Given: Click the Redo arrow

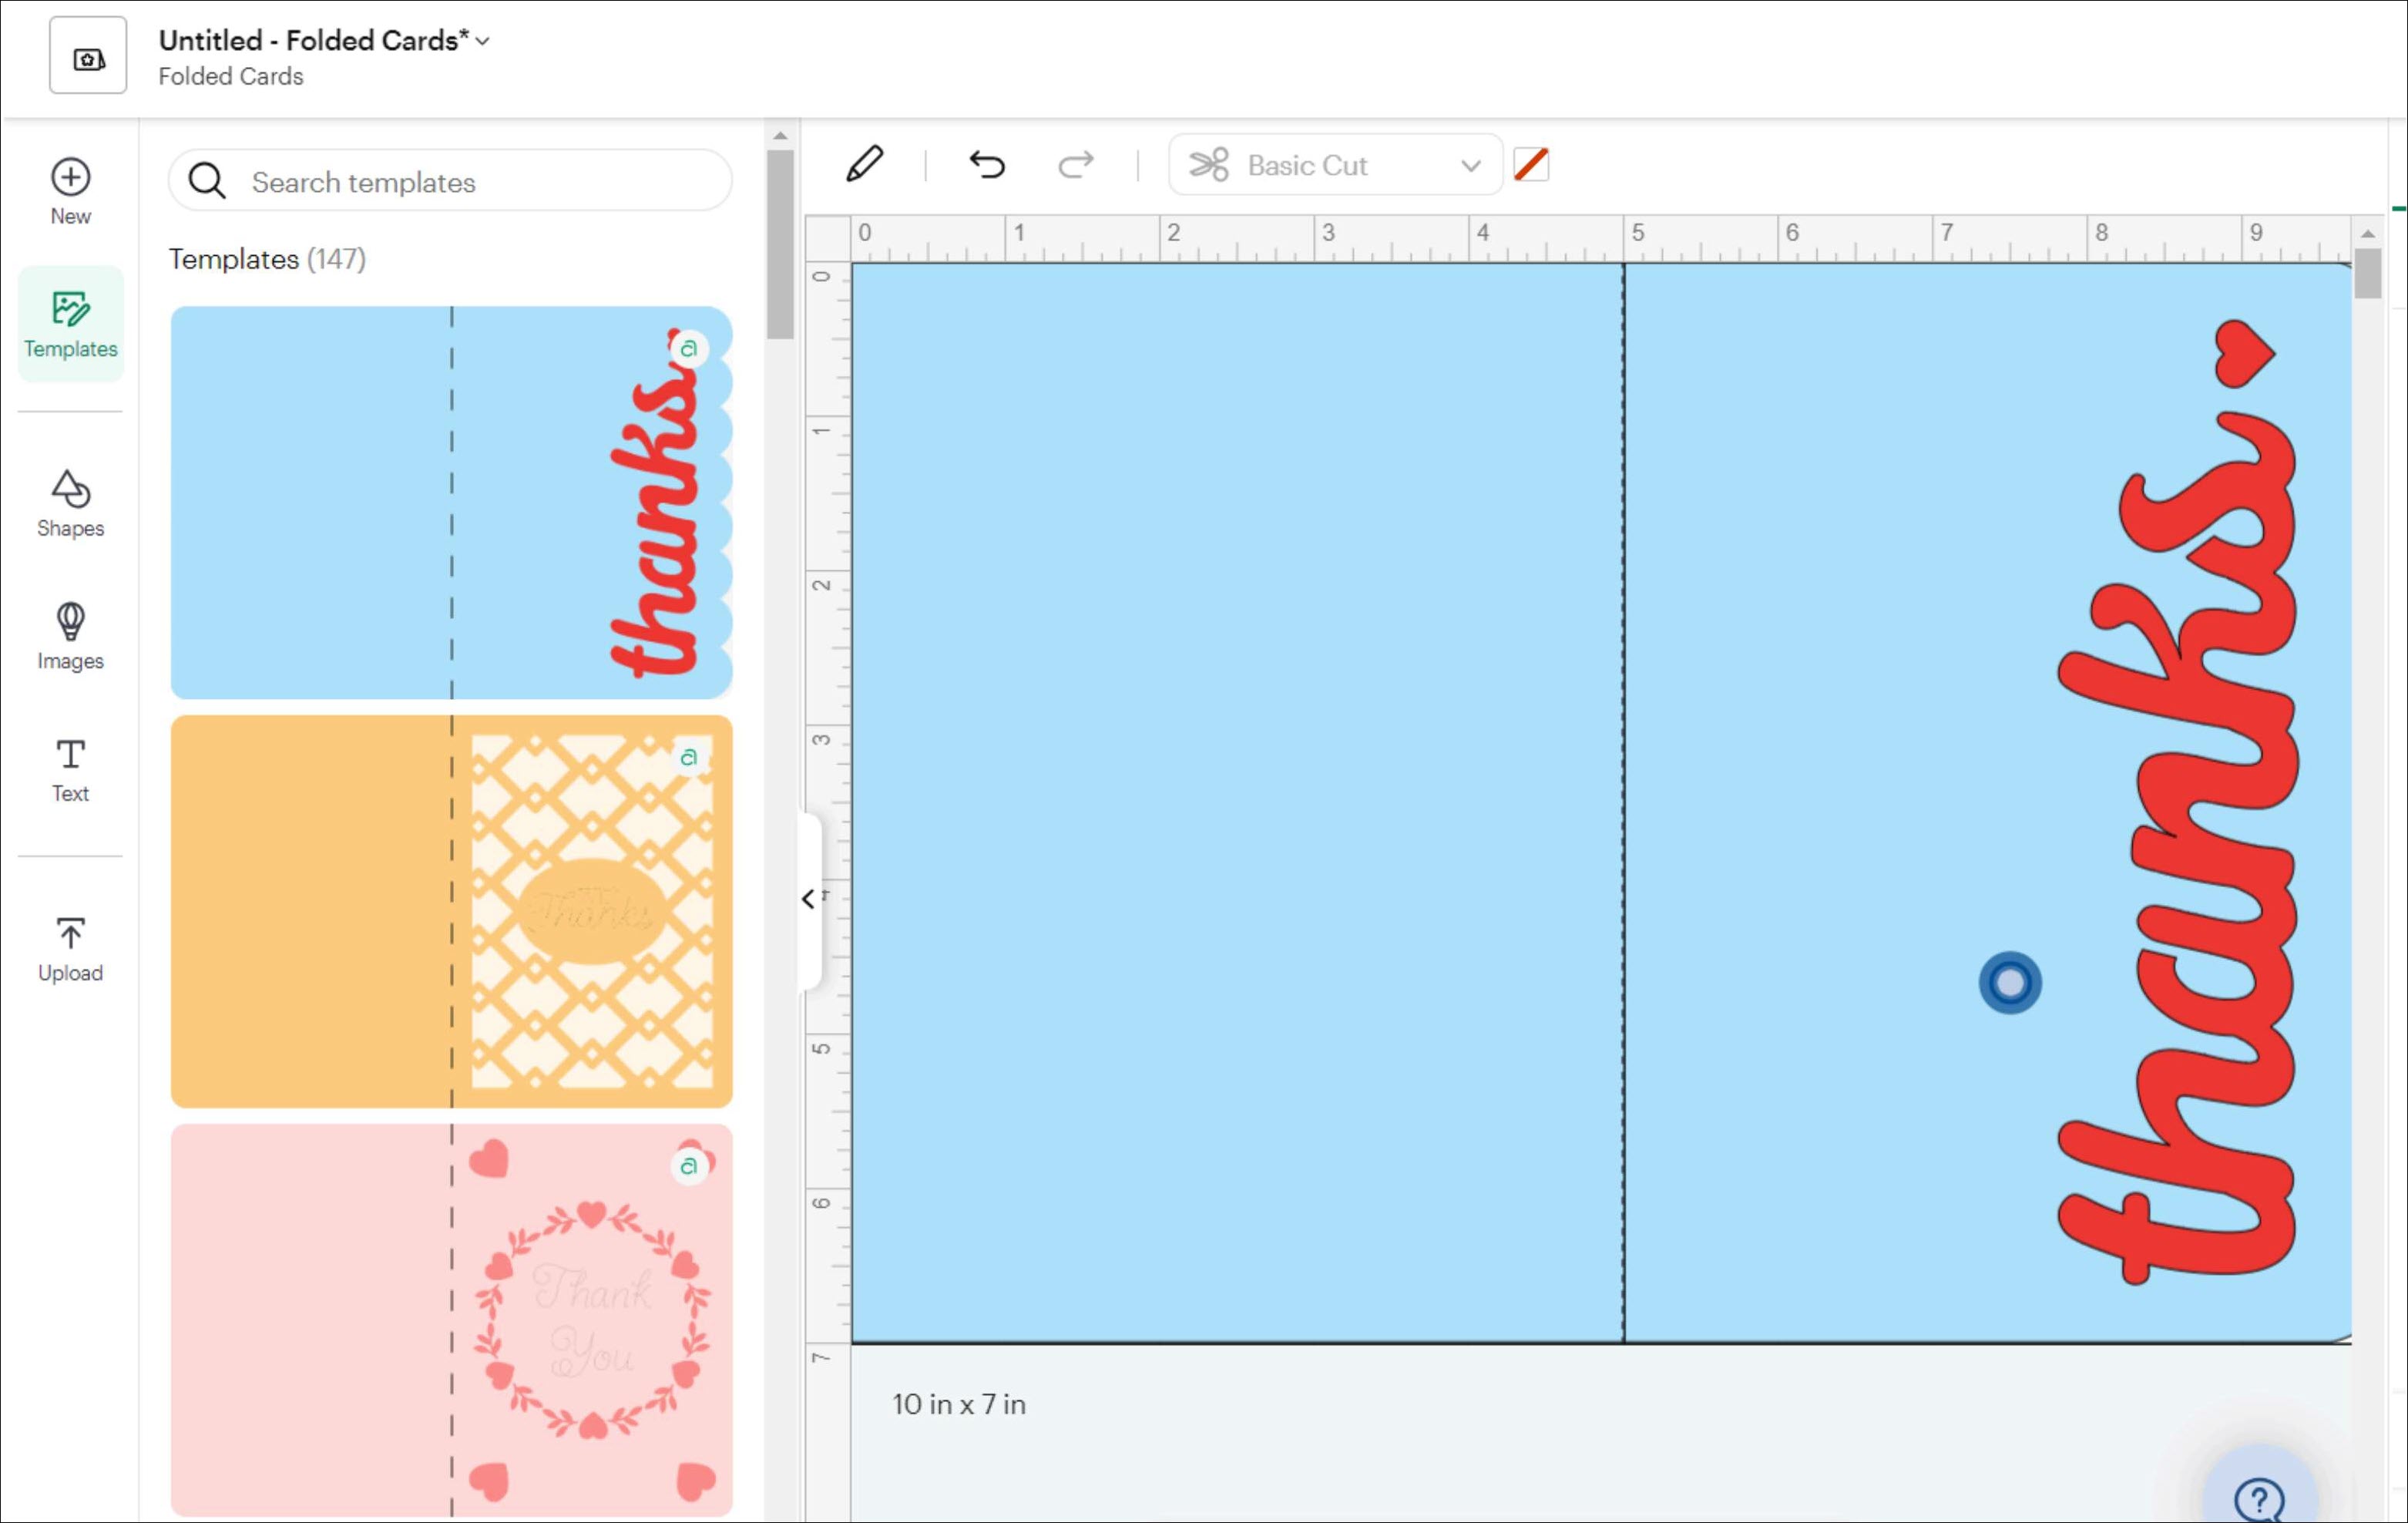Looking at the screenshot, I should (1076, 164).
